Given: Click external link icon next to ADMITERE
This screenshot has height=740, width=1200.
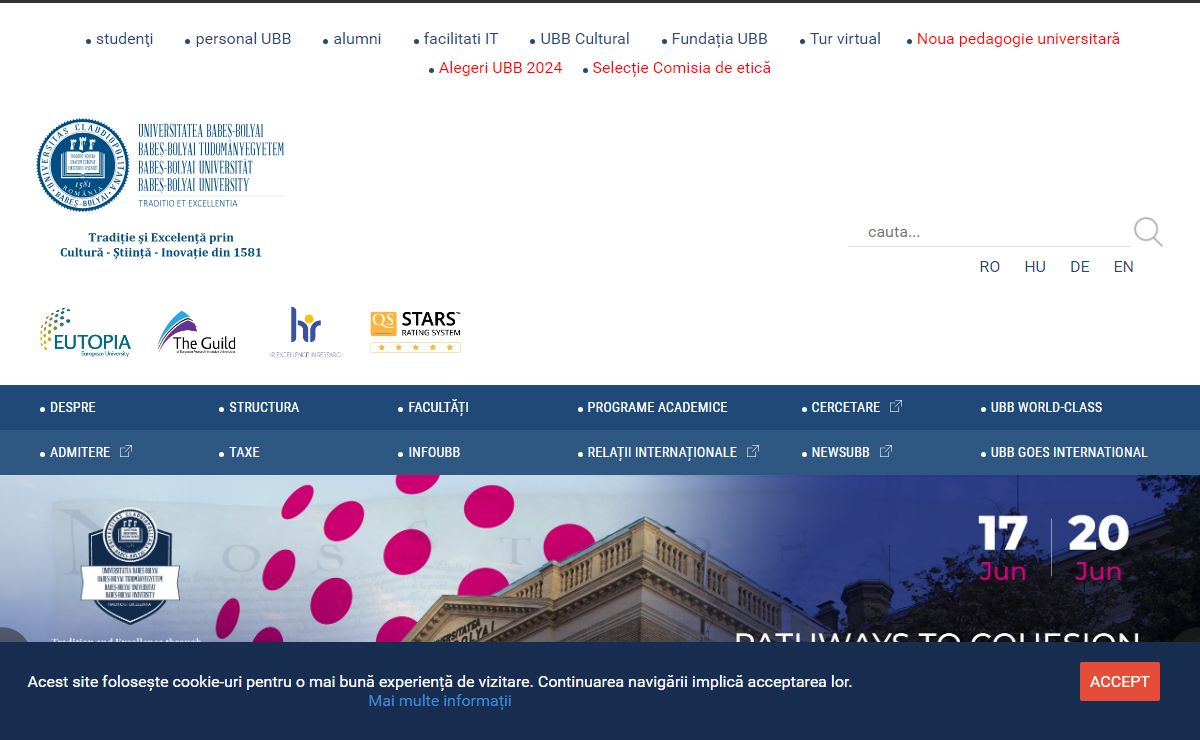Looking at the screenshot, I should (126, 451).
